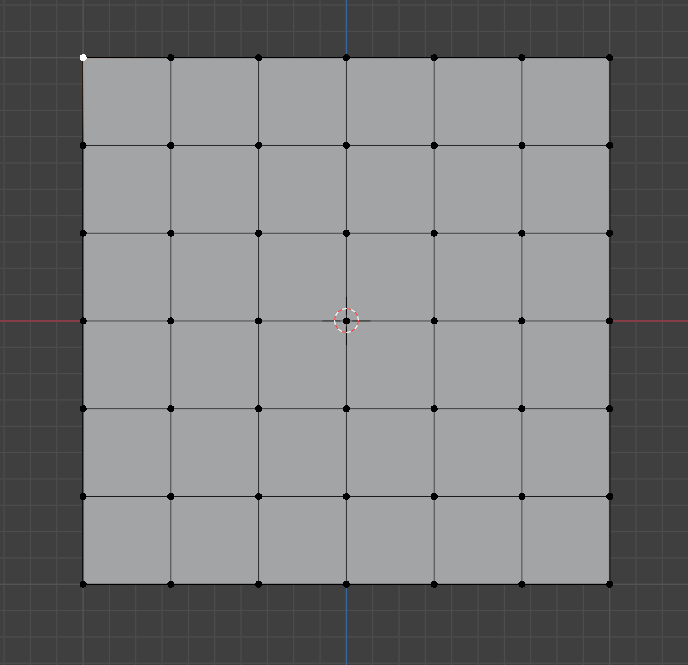Select left border vertex on the red axis

[83, 321]
